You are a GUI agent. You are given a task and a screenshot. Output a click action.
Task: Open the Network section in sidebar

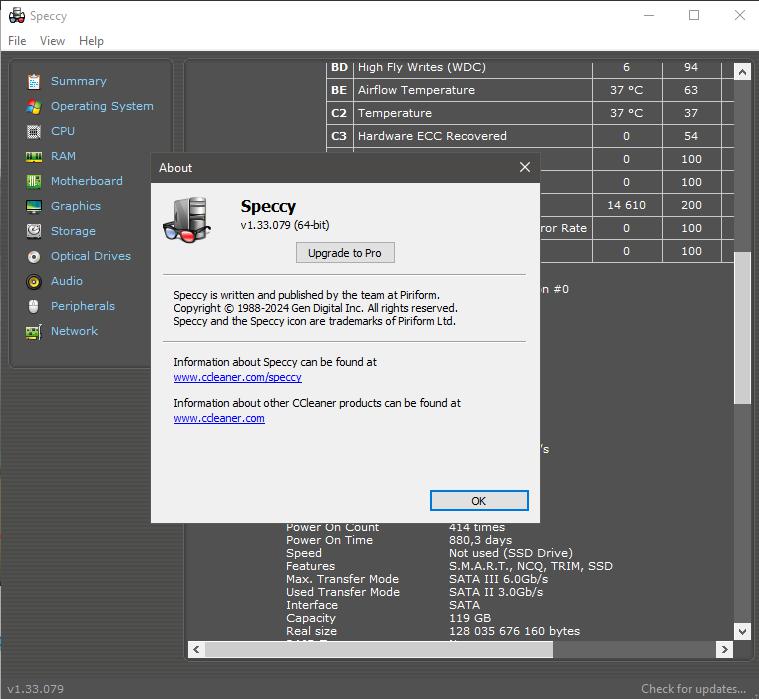pyautogui.click(x=74, y=331)
